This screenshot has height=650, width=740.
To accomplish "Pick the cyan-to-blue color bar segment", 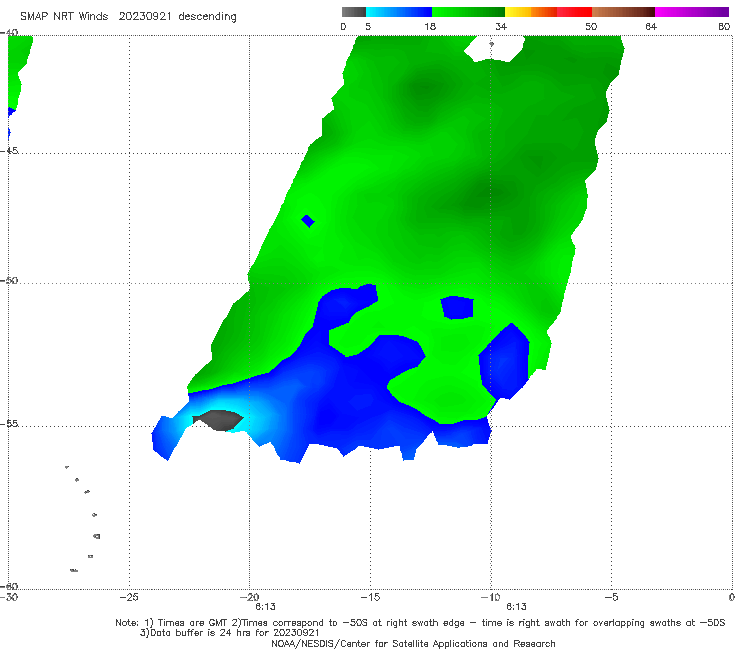I will (x=399, y=12).
